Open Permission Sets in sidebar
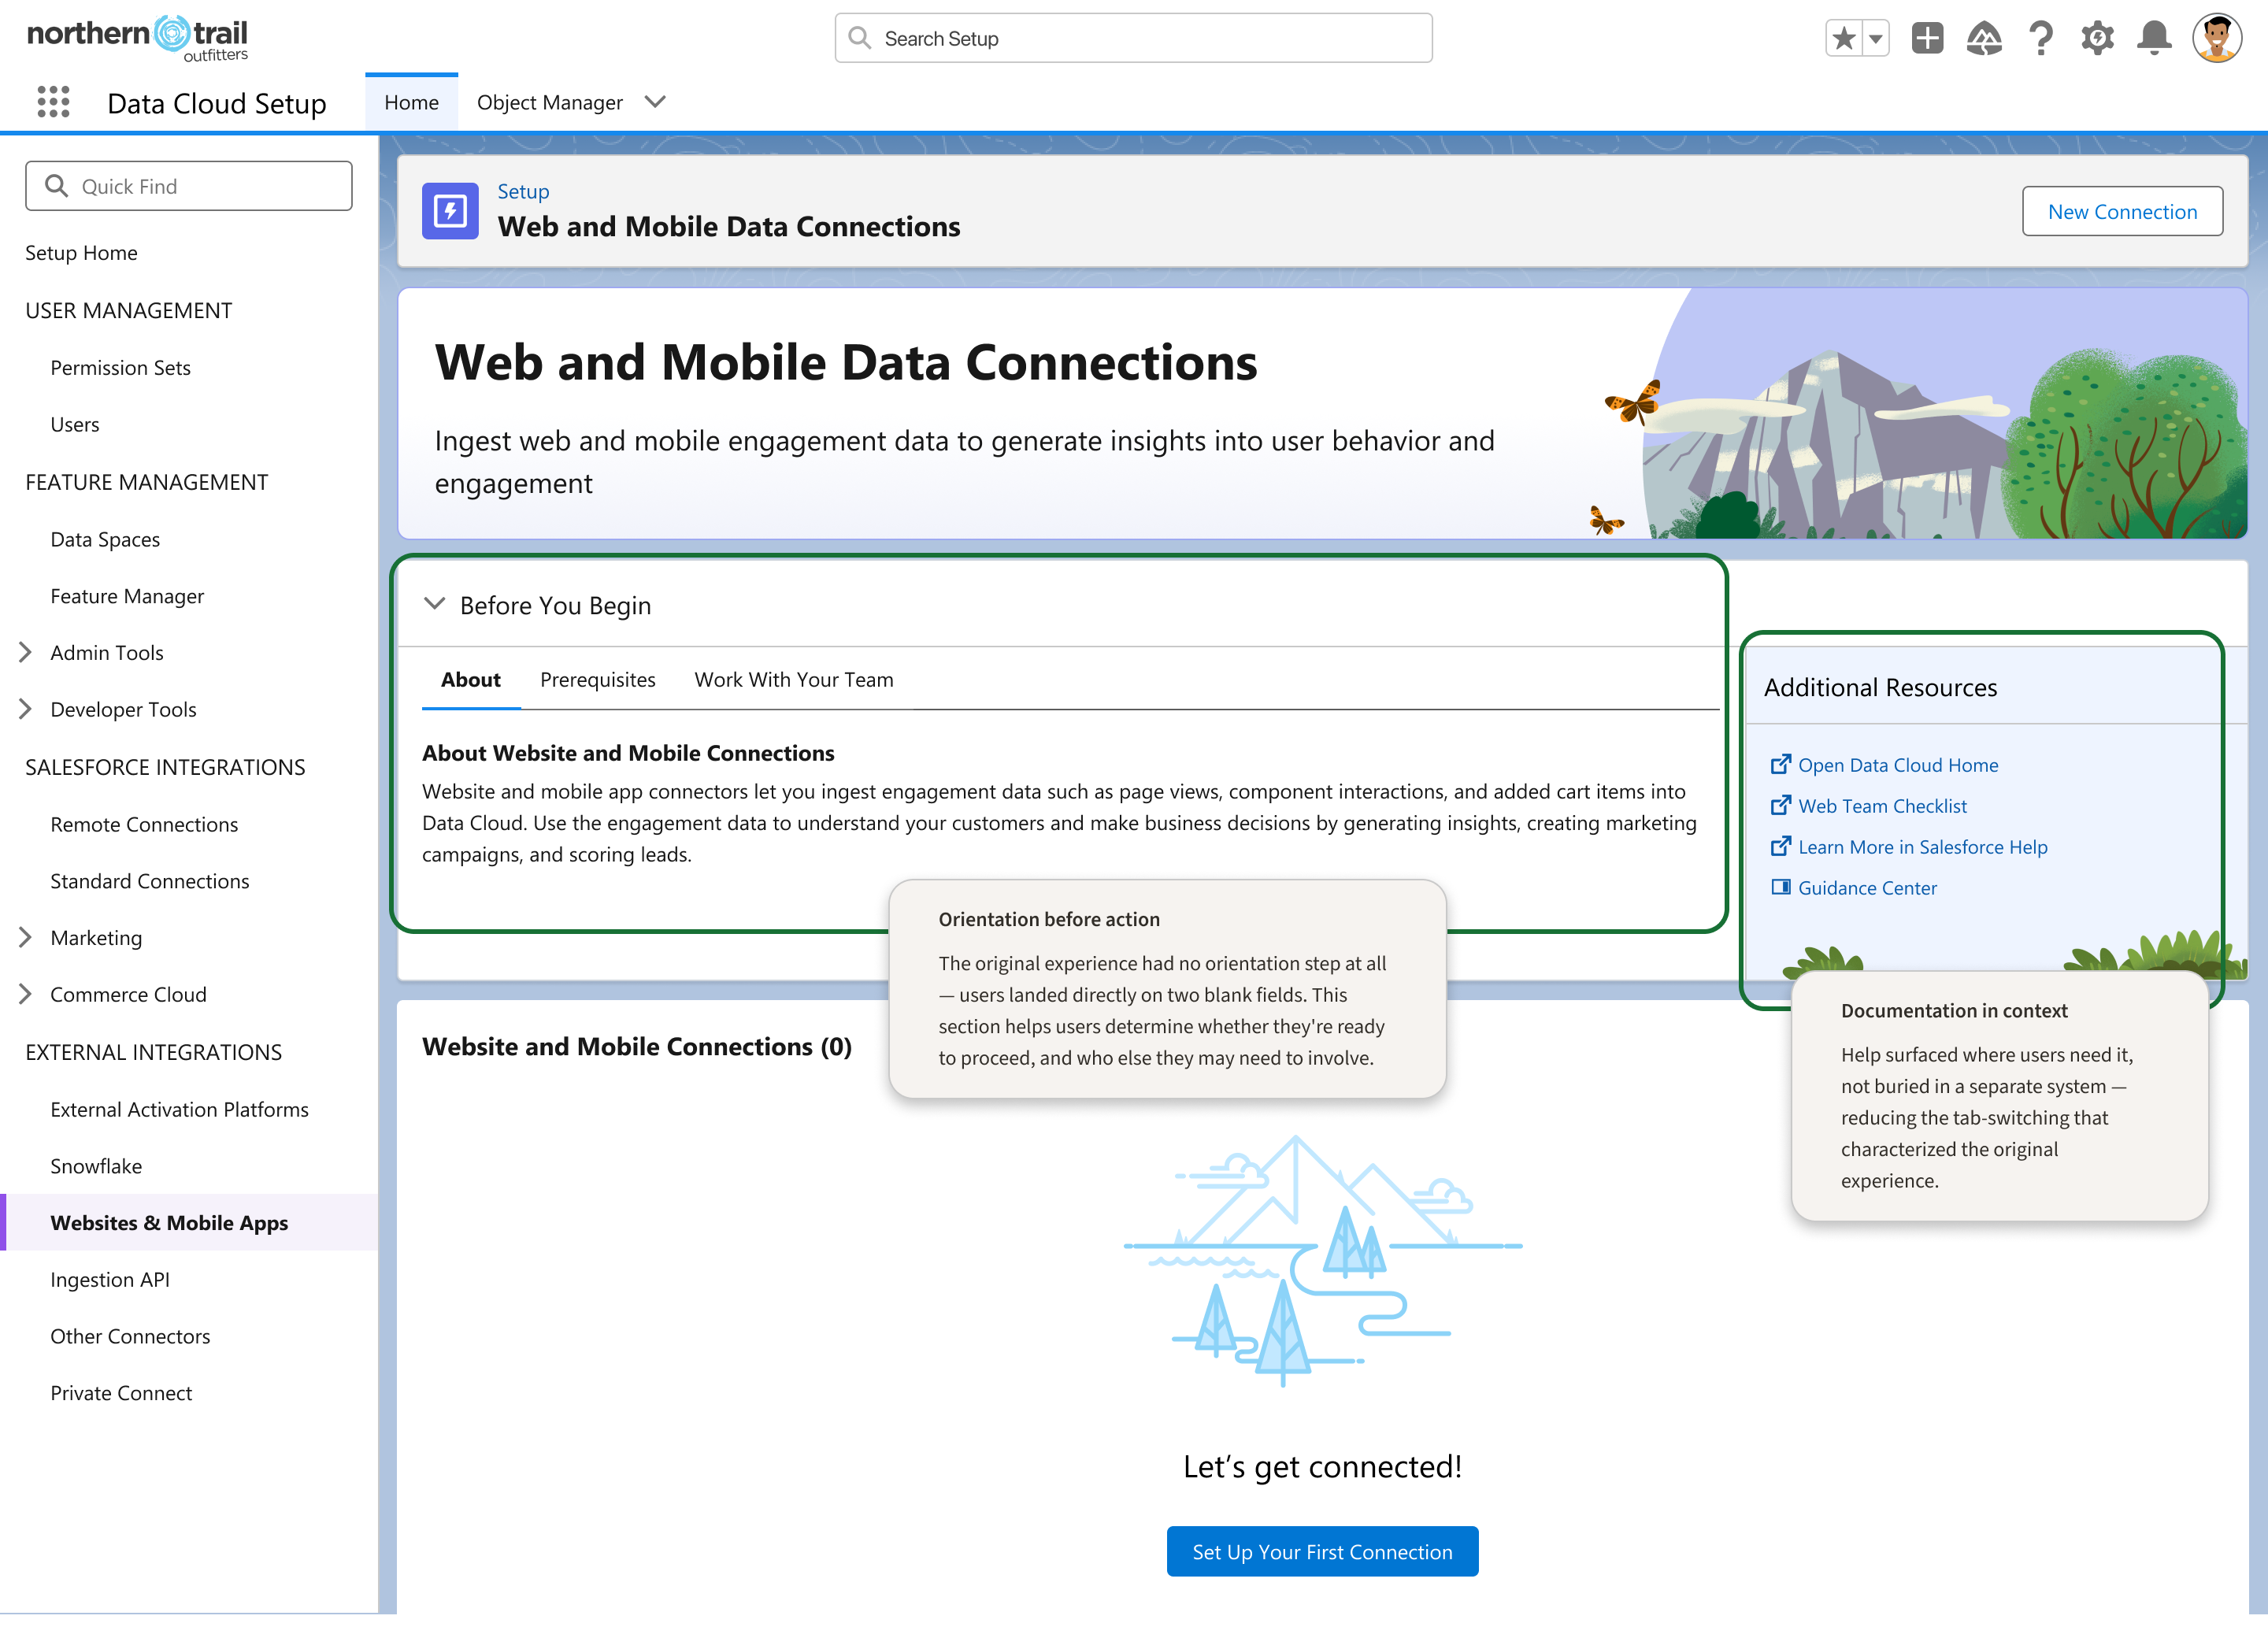 click(120, 368)
